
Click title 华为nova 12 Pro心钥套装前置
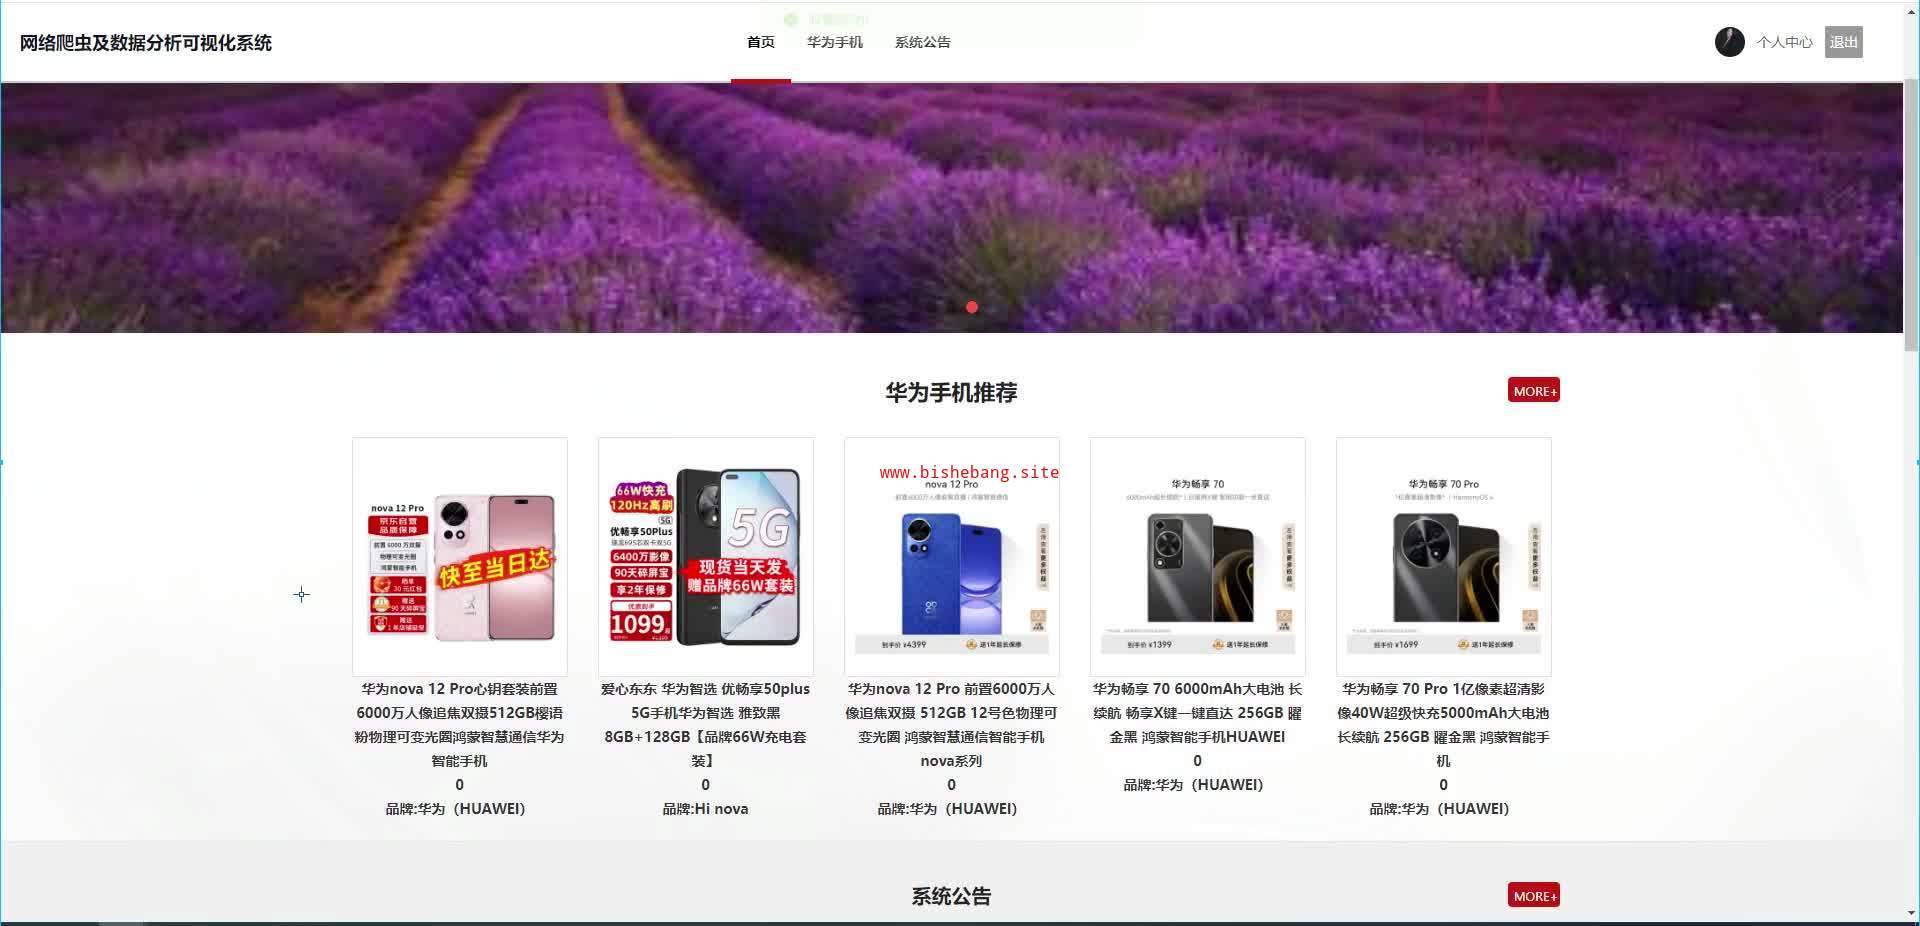click(460, 725)
